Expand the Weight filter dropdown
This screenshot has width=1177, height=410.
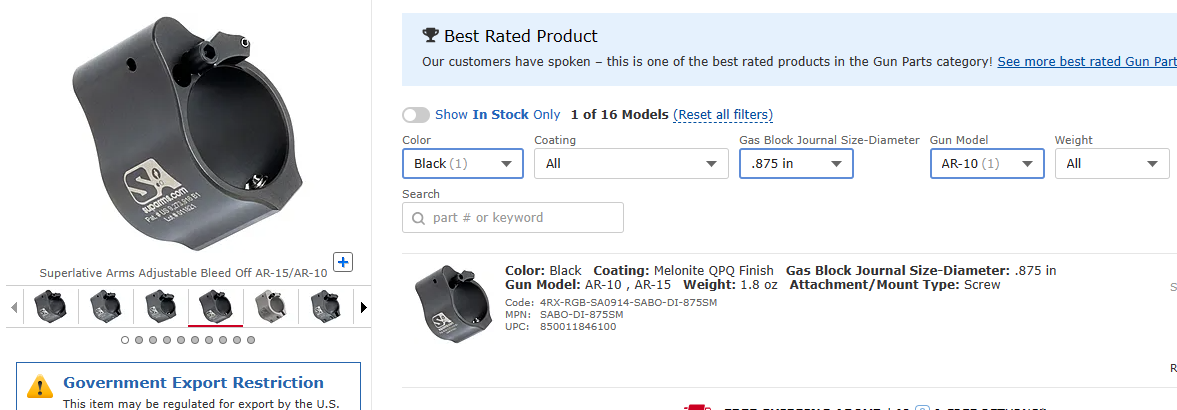(x=1112, y=164)
